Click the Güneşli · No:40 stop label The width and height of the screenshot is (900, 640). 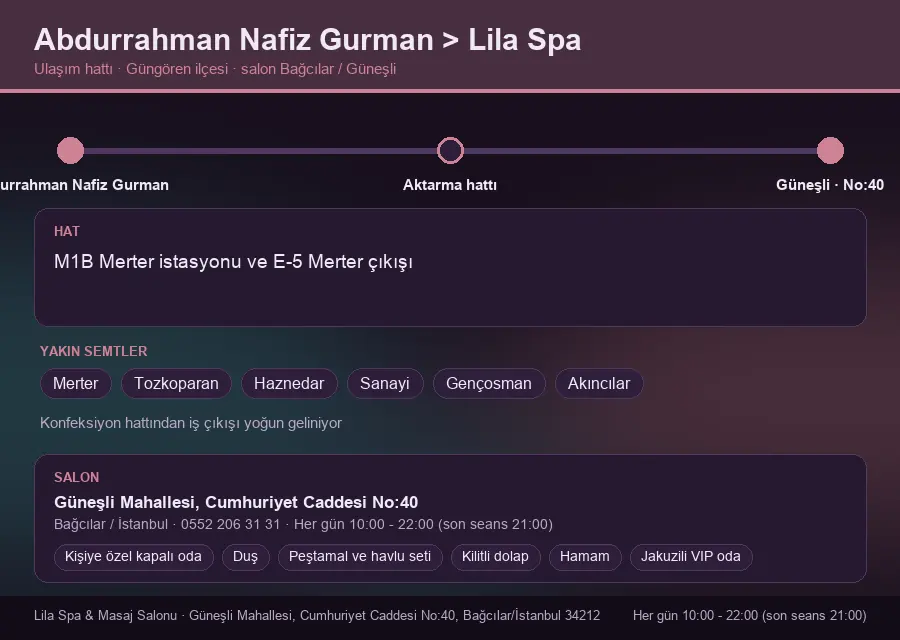tap(830, 185)
